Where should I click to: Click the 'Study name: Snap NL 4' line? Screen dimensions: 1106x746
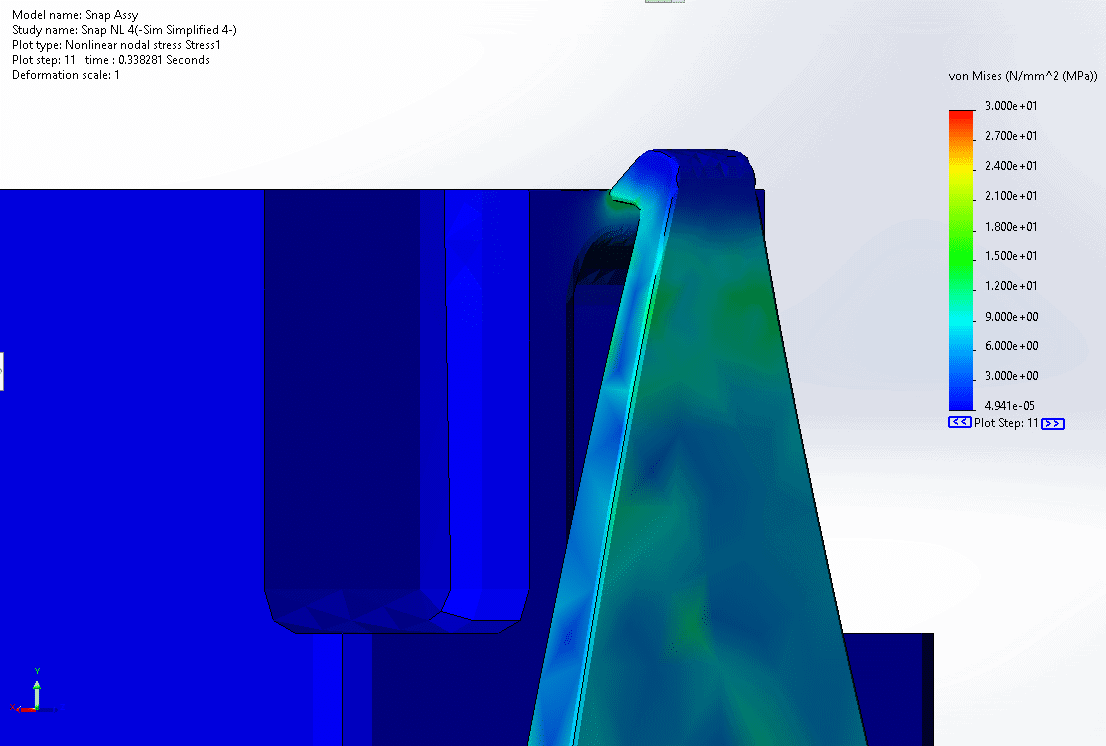pos(124,30)
